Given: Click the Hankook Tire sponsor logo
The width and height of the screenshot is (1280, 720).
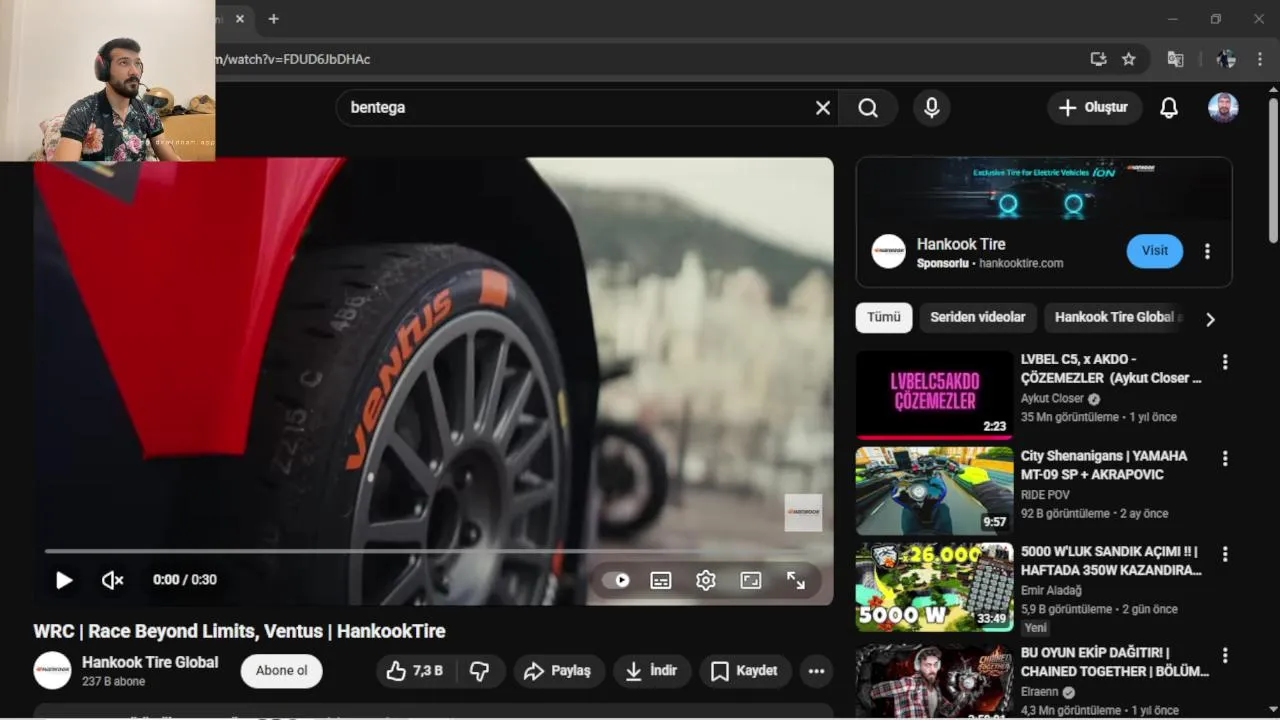Looking at the screenshot, I should (x=888, y=252).
